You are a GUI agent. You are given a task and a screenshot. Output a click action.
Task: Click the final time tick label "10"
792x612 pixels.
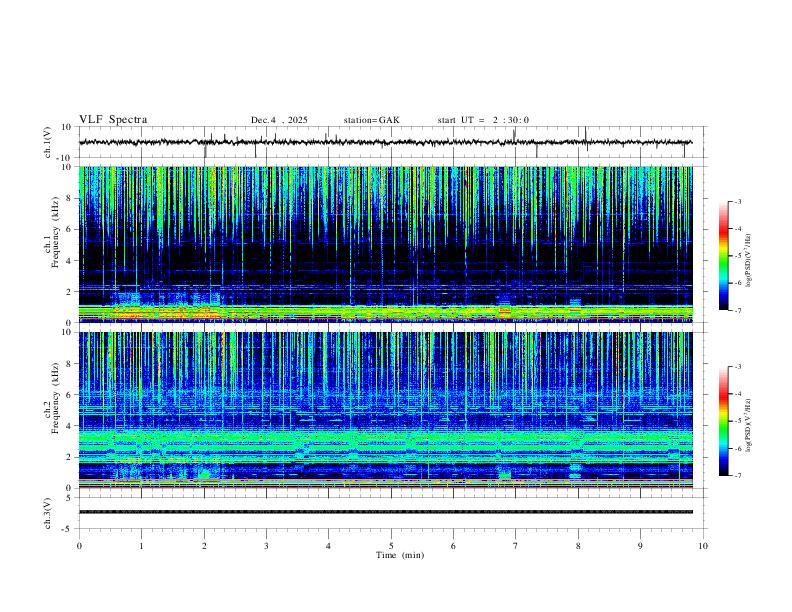pyautogui.click(x=703, y=546)
